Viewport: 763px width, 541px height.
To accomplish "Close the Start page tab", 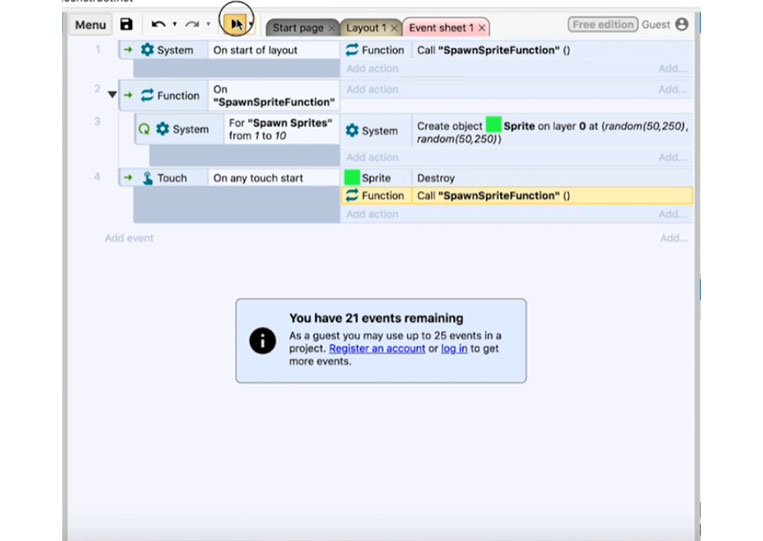I will point(331,28).
